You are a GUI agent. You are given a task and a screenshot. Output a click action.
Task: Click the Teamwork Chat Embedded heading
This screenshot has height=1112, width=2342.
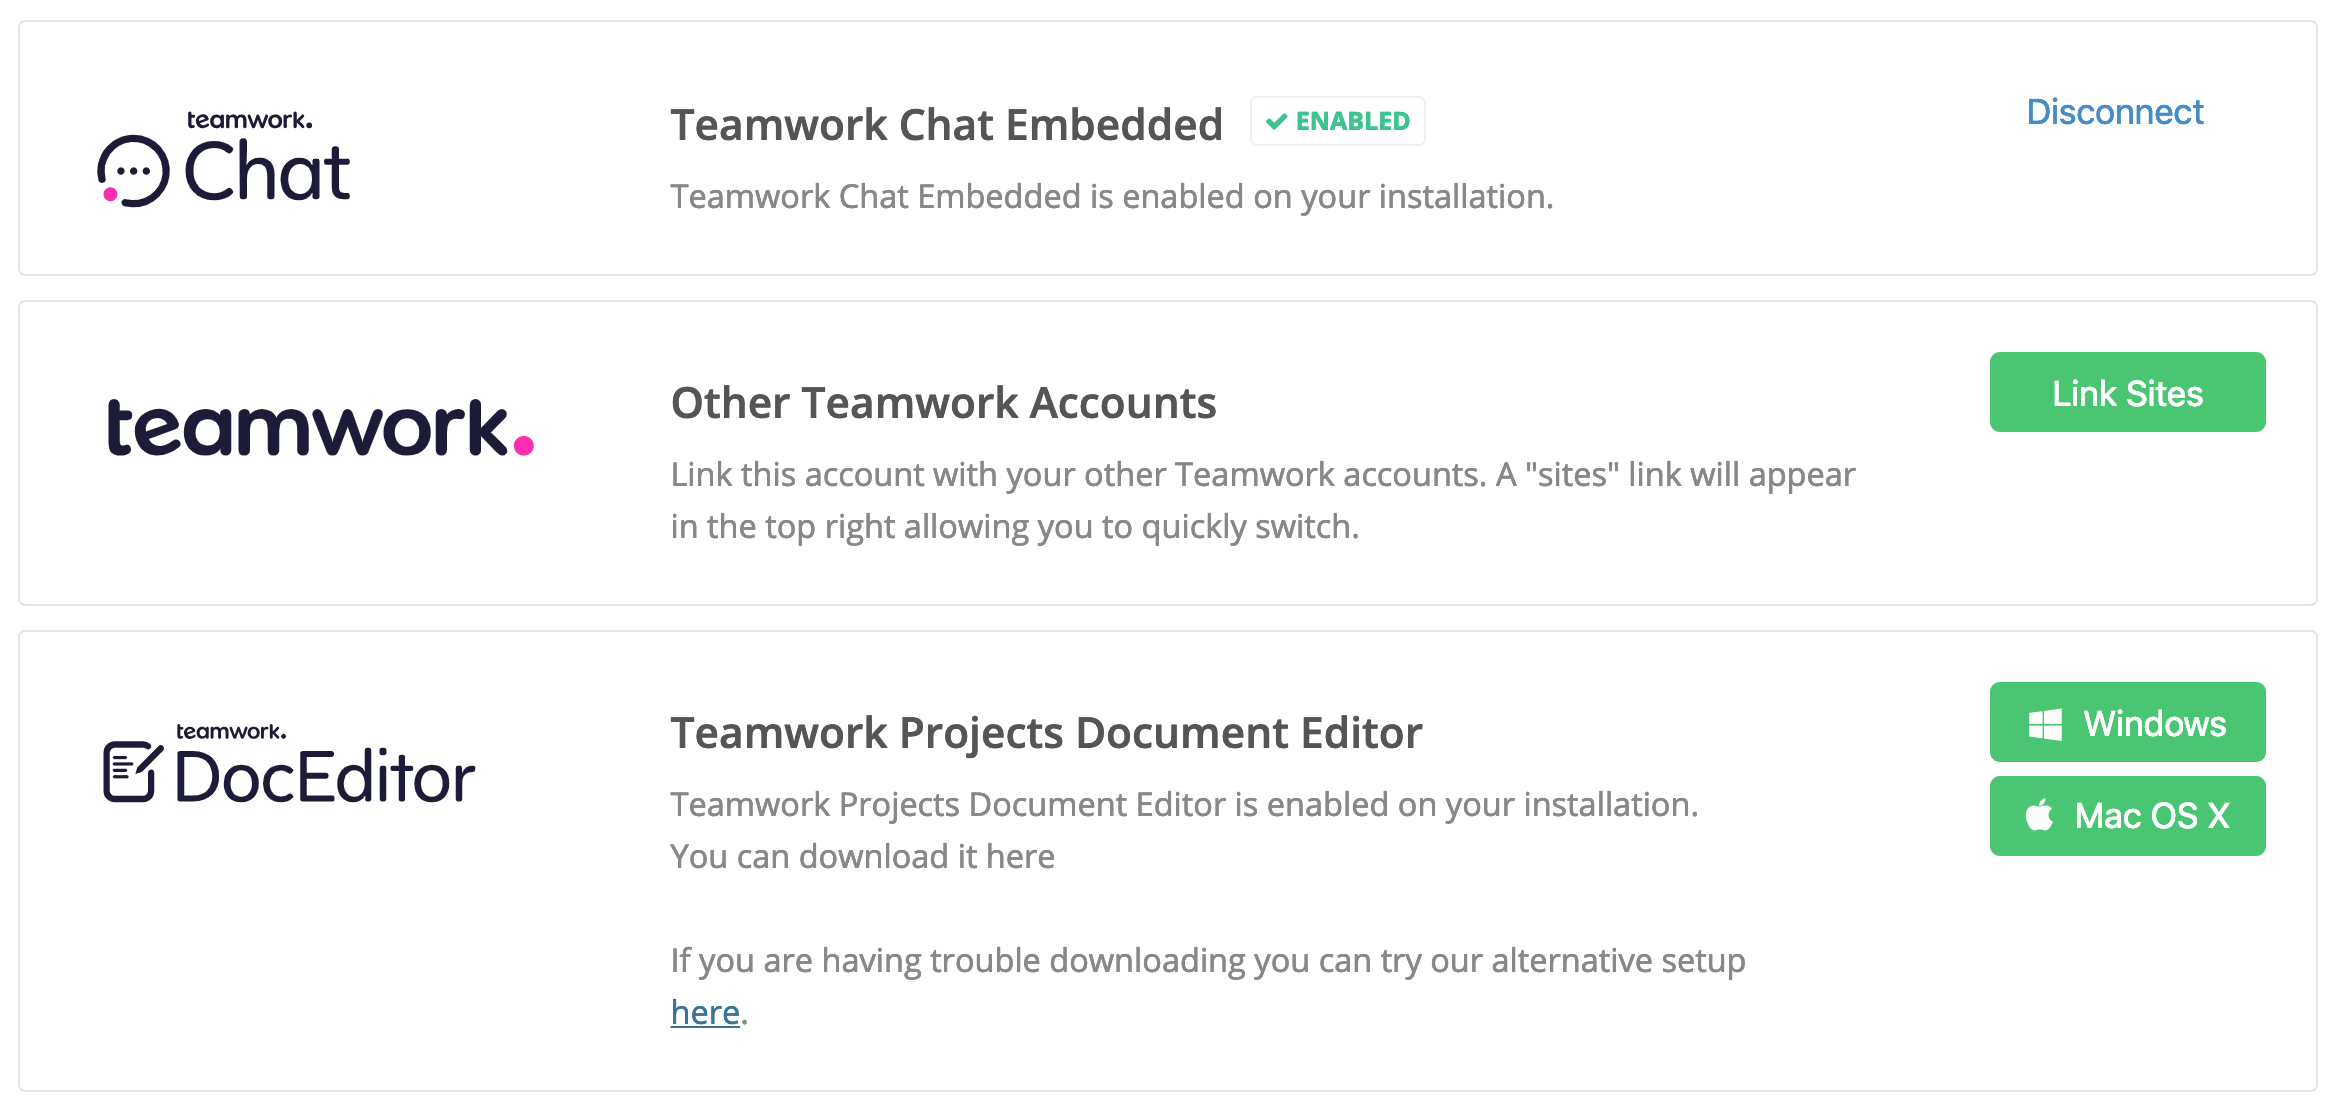click(947, 125)
